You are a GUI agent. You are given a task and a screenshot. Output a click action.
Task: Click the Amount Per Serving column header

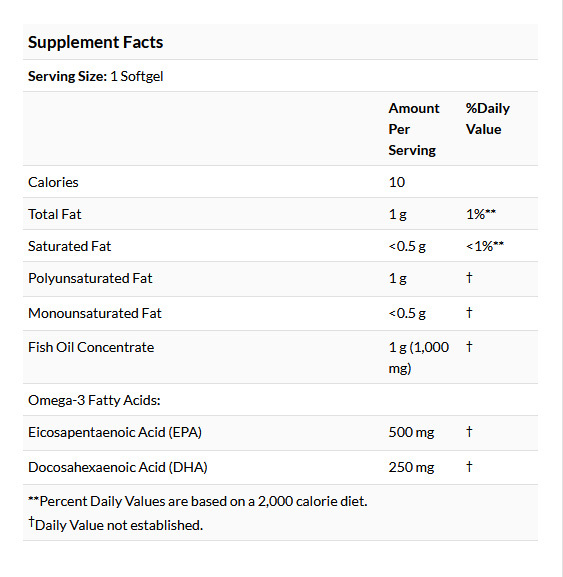[414, 129]
